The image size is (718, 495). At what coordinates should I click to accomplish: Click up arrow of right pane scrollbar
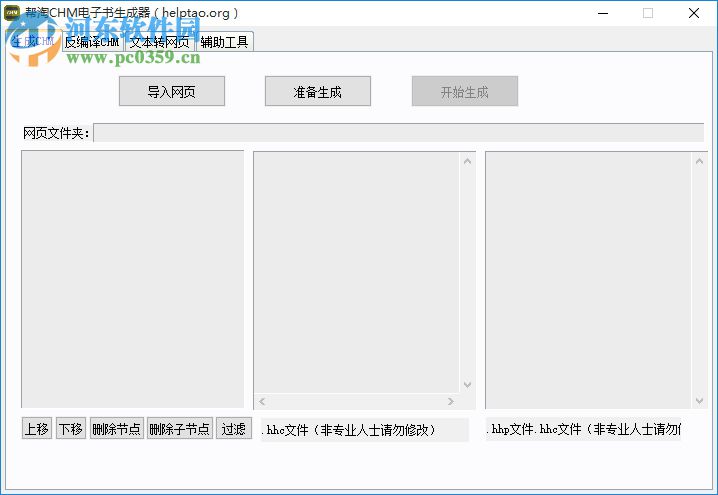(699, 161)
